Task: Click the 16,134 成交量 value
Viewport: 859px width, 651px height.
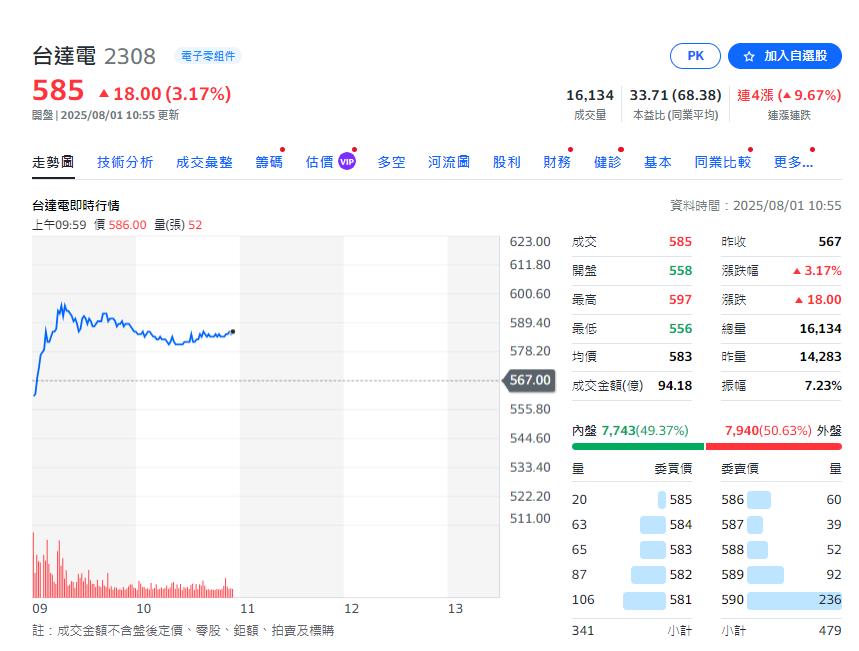Action: (589, 95)
